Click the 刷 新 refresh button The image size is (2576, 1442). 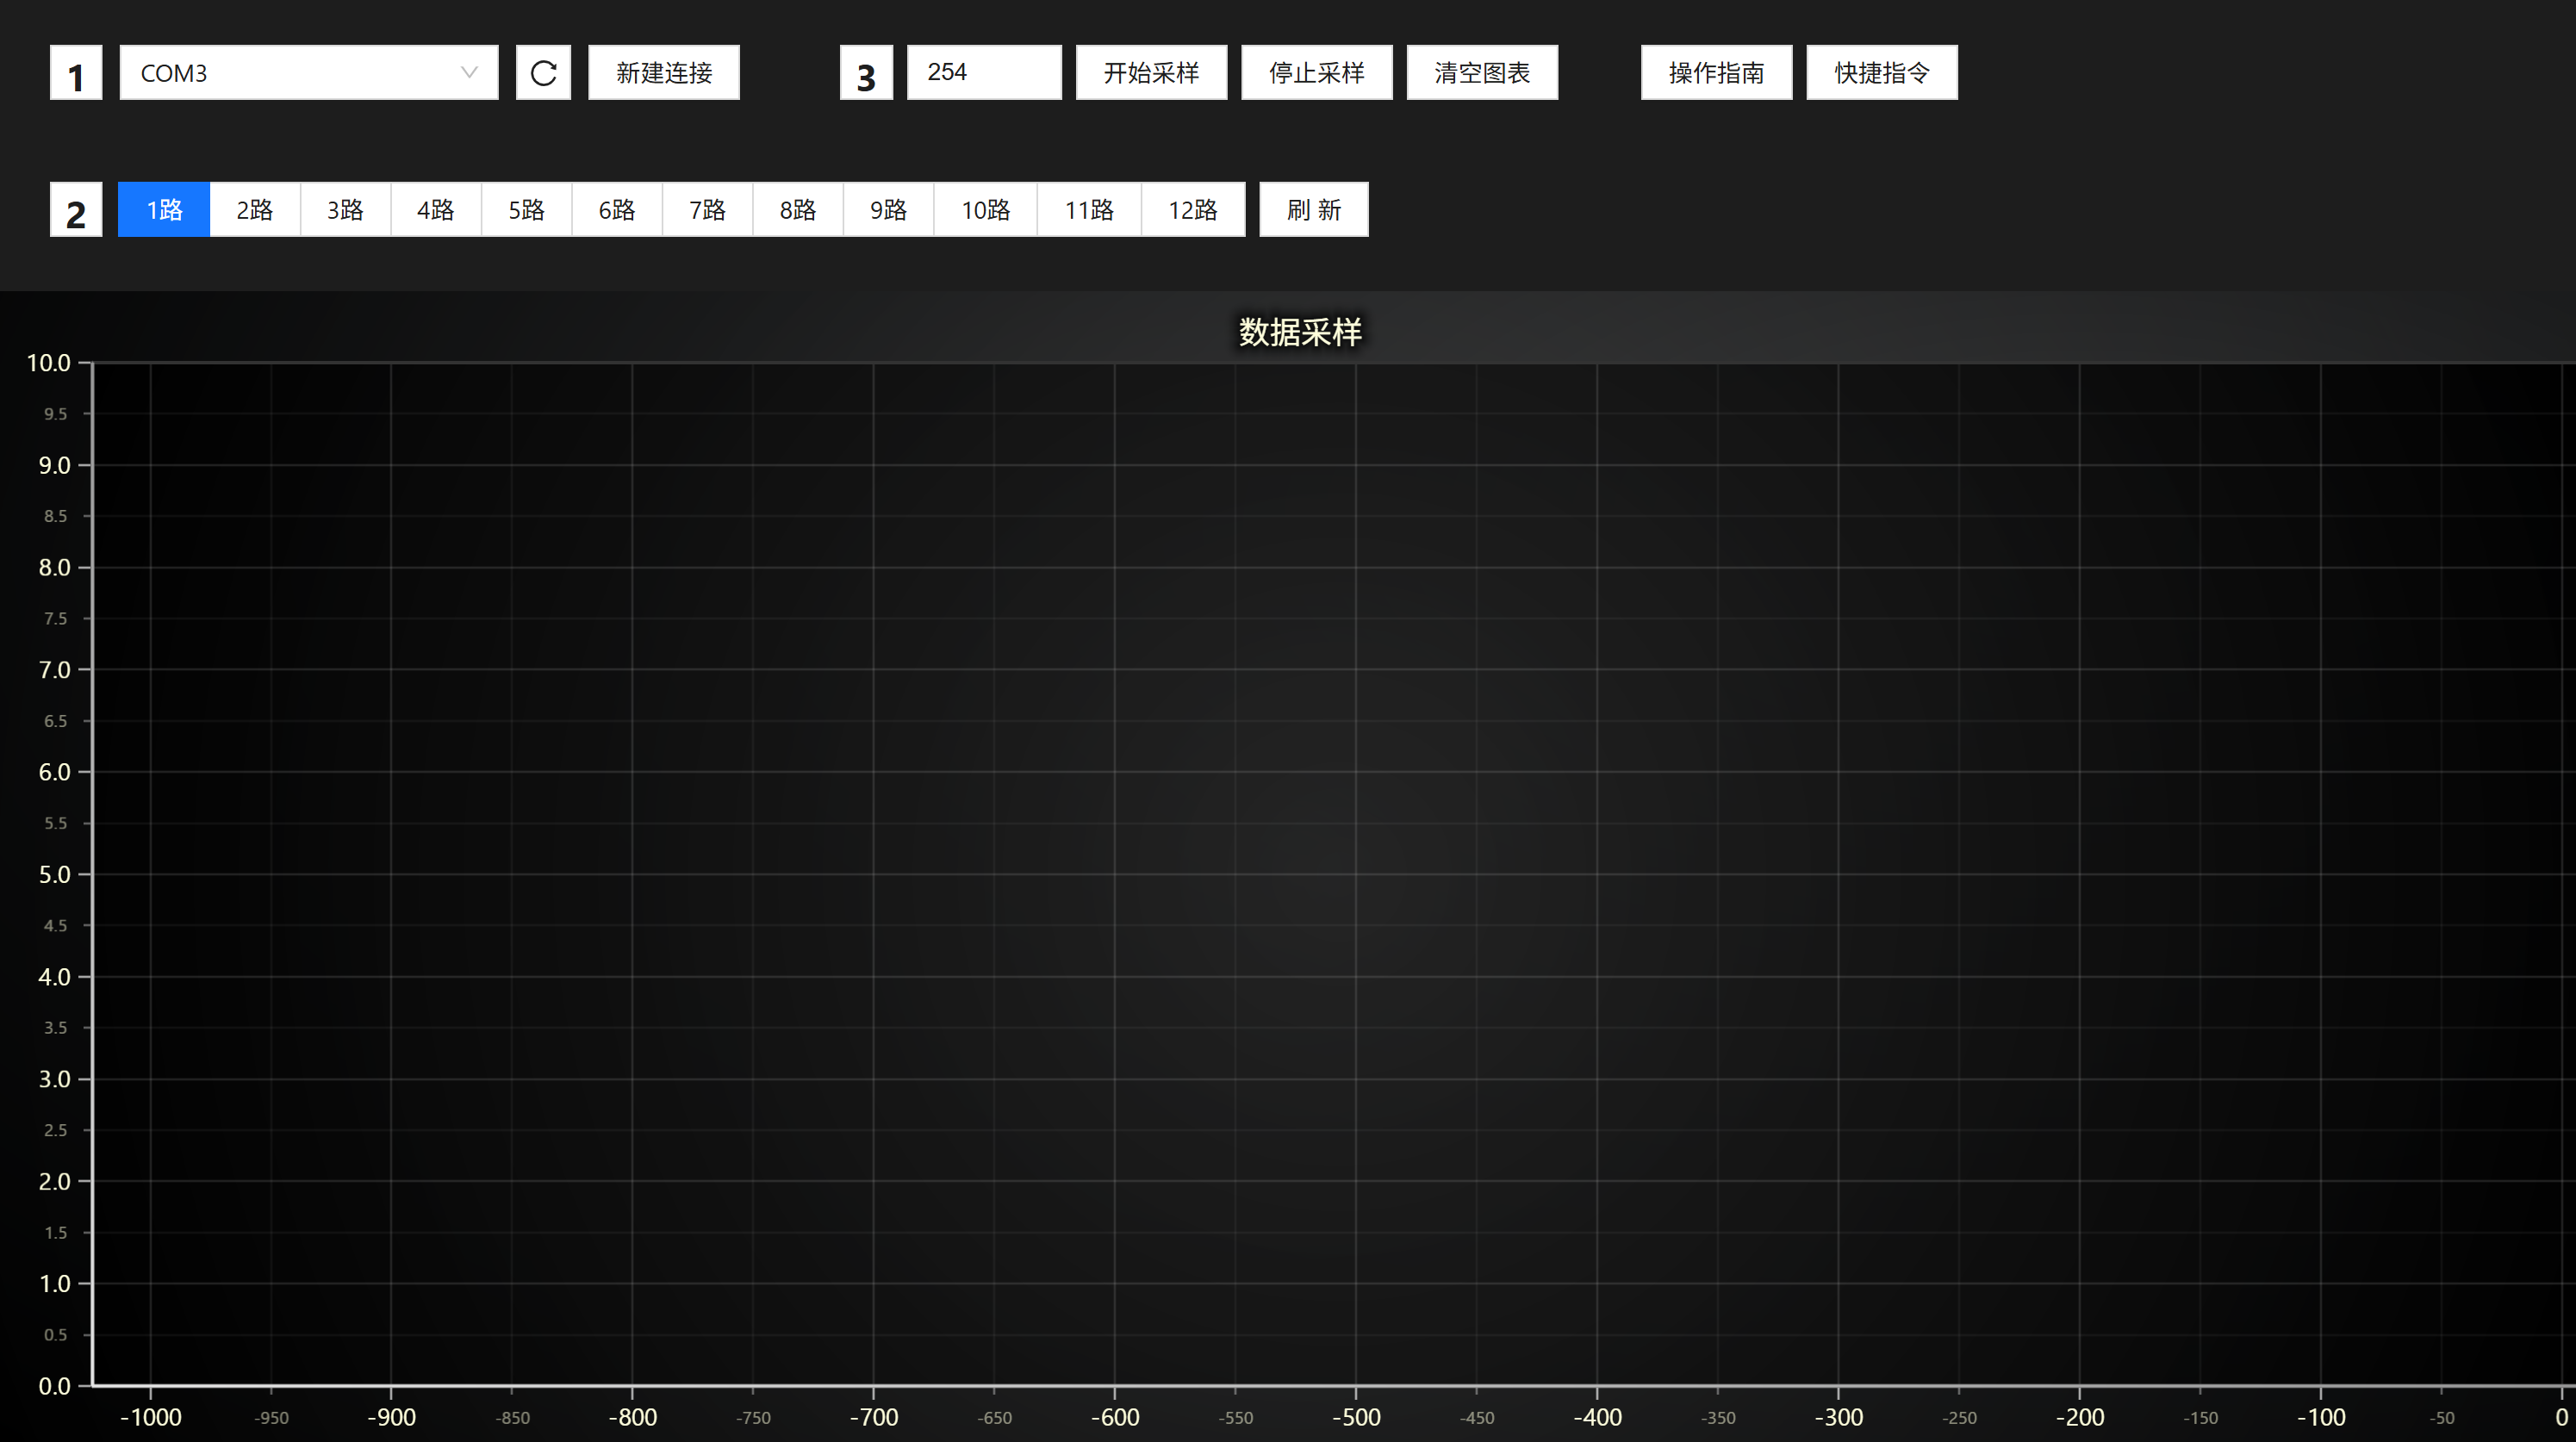[1313, 209]
